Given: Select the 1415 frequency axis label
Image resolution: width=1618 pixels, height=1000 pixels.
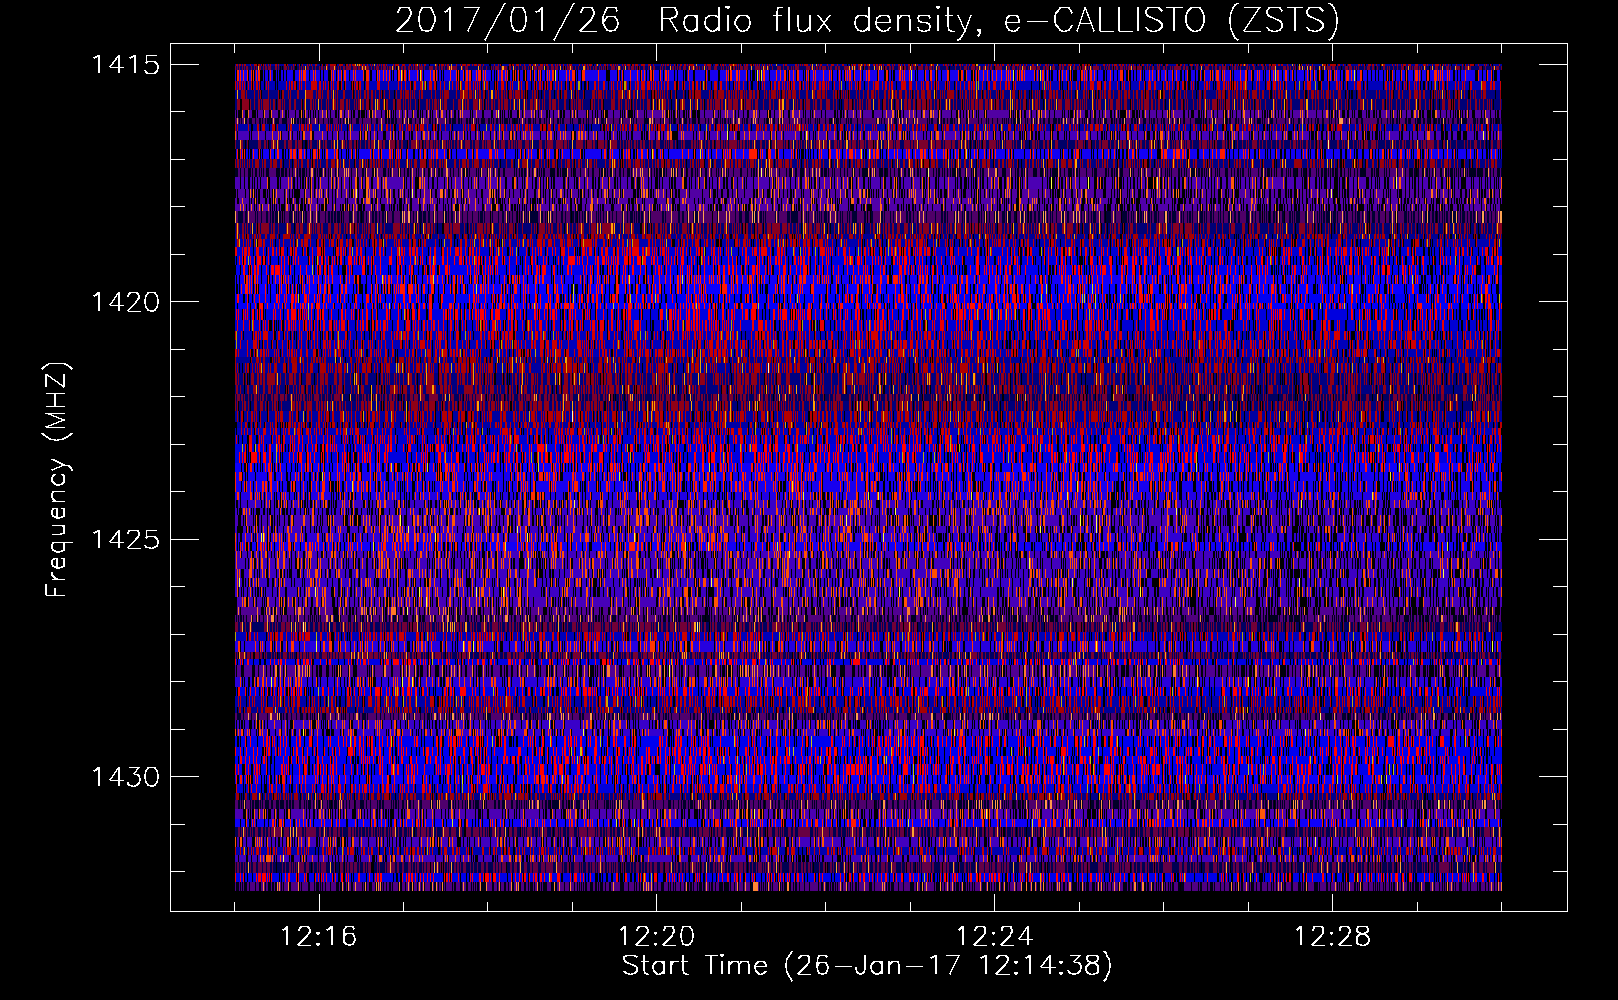Looking at the screenshot, I should tap(125, 65).
